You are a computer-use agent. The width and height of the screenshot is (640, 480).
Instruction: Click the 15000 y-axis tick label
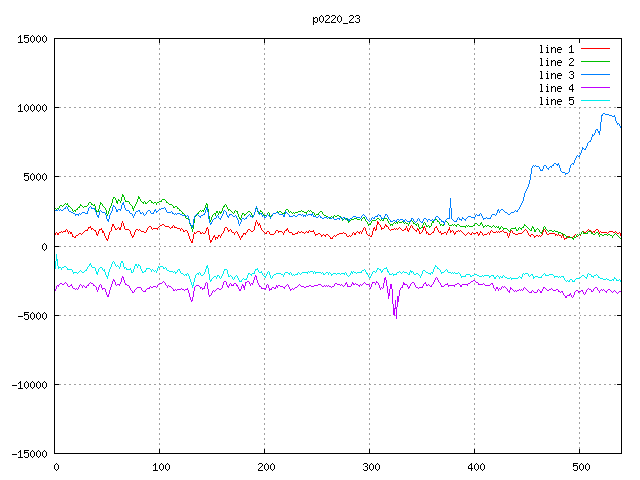[x=31, y=39]
